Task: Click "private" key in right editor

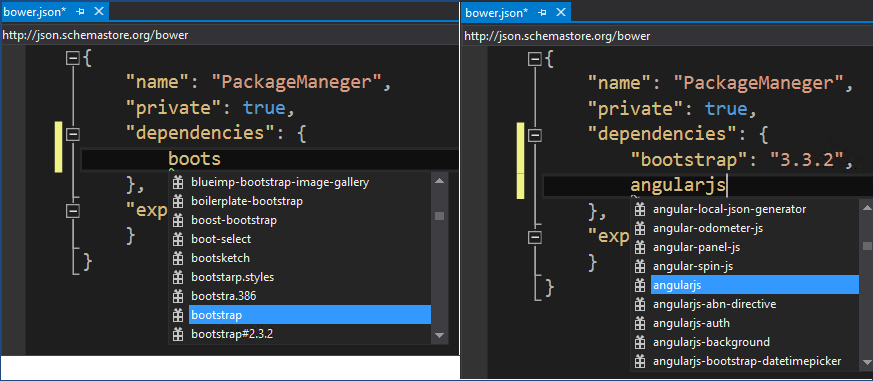Action: click(636, 109)
